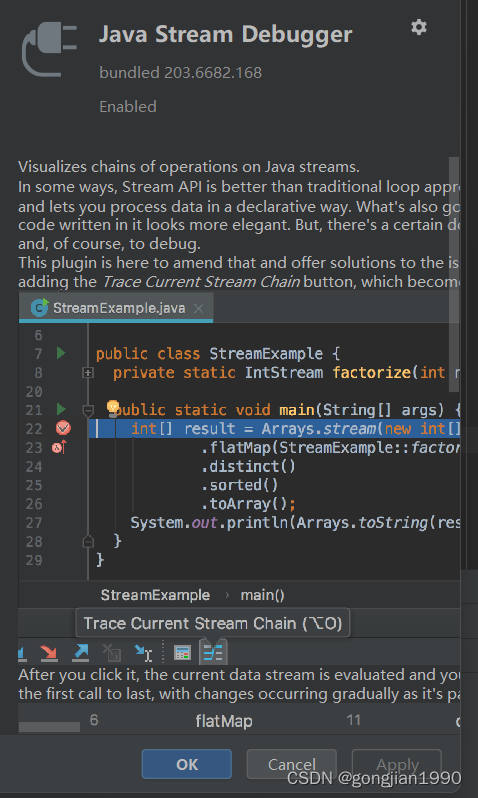Click the Java Stream Debugger title
478x798 pixels.
[226, 34]
